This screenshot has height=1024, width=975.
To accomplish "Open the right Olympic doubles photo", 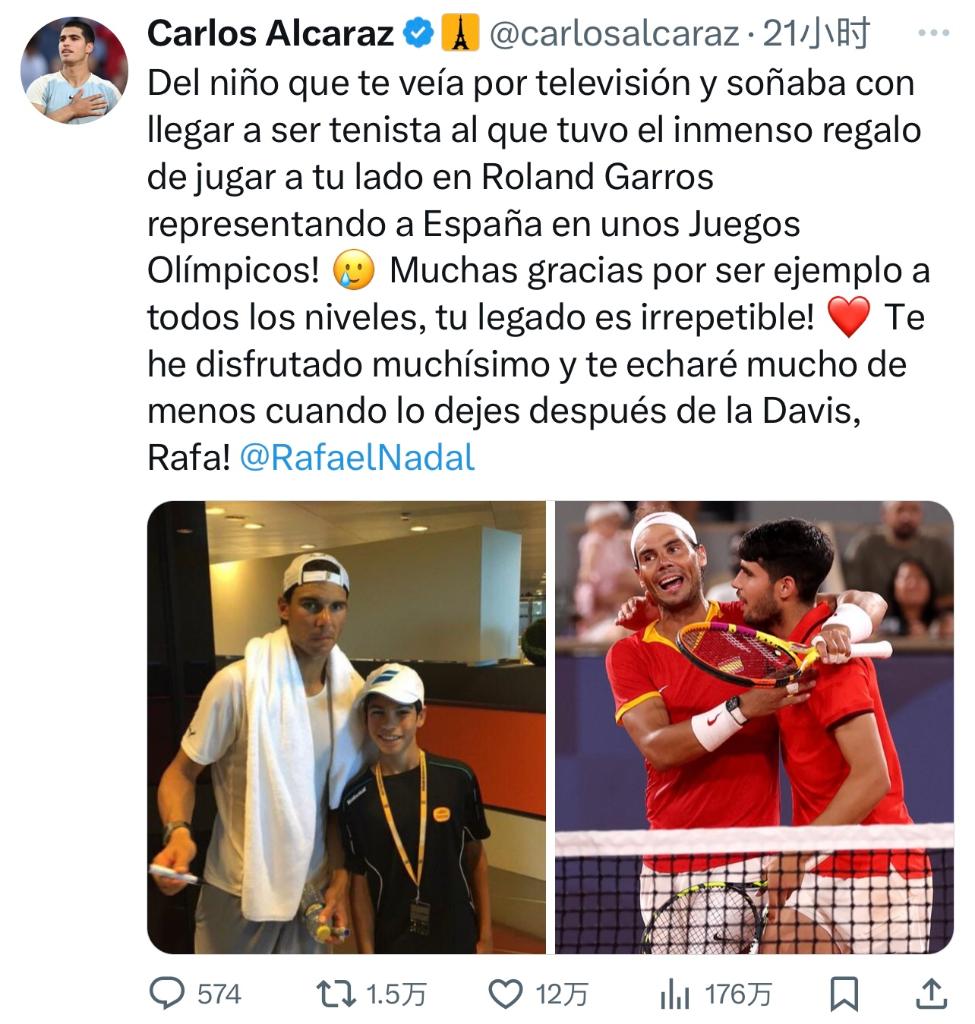I will [x=754, y=727].
